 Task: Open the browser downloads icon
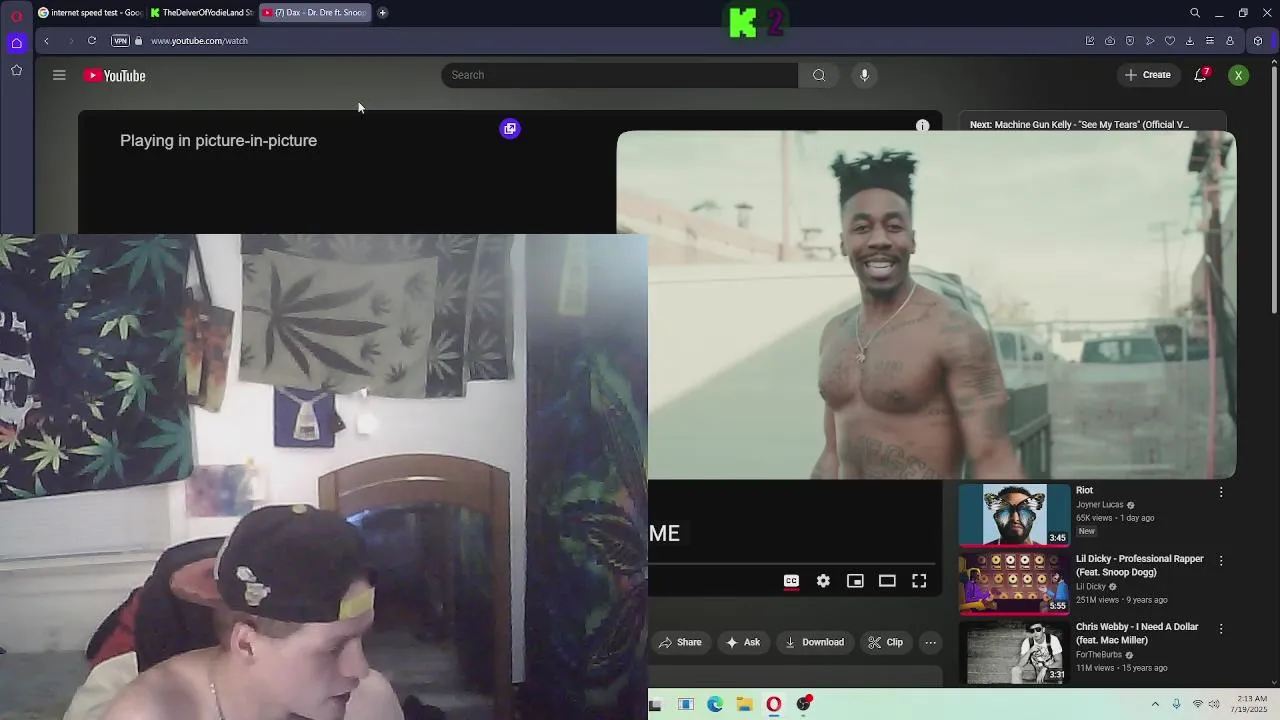click(x=1190, y=41)
